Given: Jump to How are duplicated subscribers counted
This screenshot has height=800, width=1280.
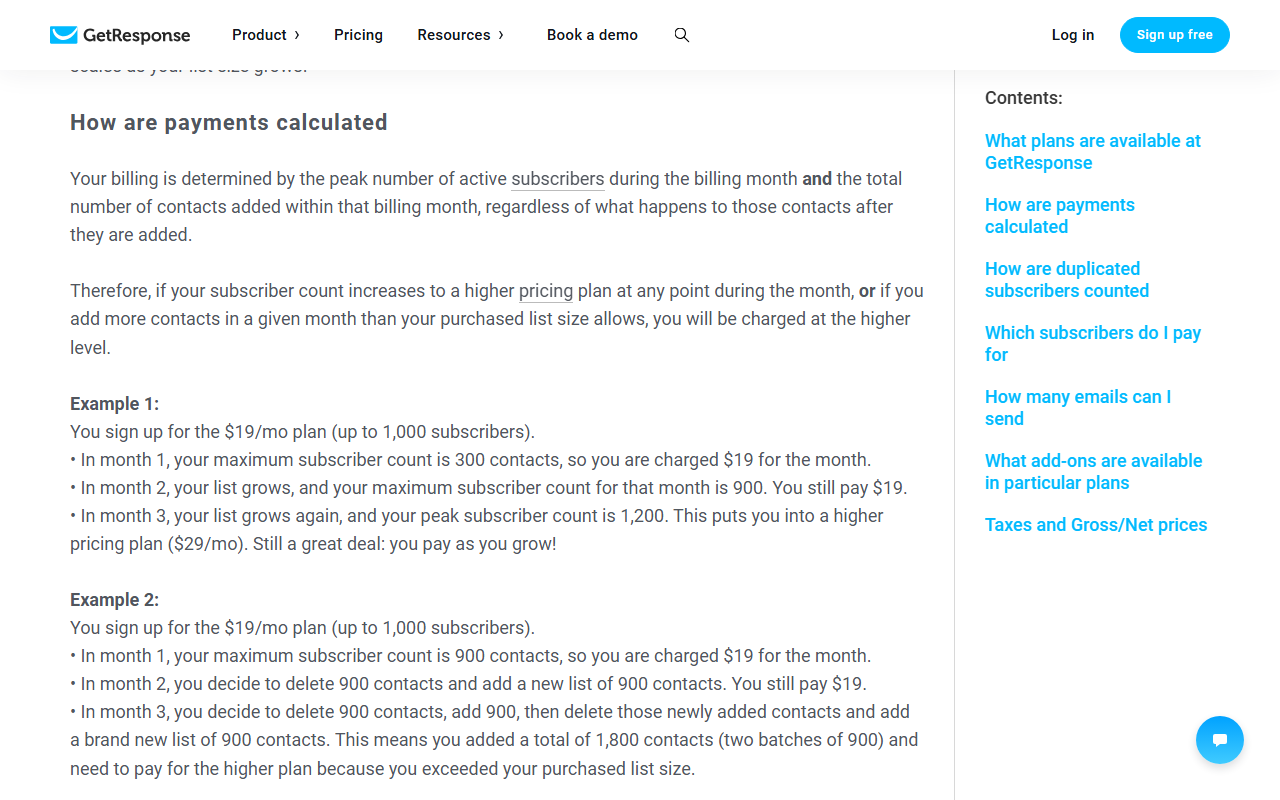Looking at the screenshot, I should pos(1067,280).
